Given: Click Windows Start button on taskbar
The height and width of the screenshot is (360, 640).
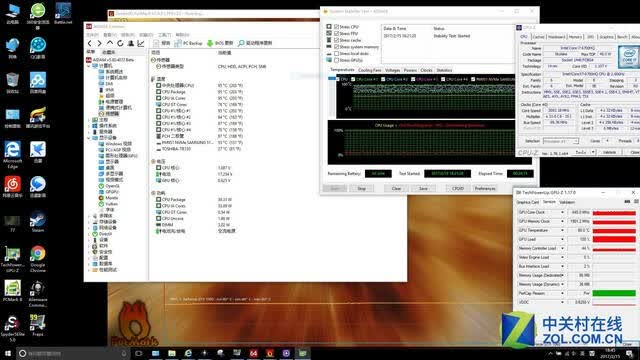Looking at the screenshot, I should (x=8, y=353).
